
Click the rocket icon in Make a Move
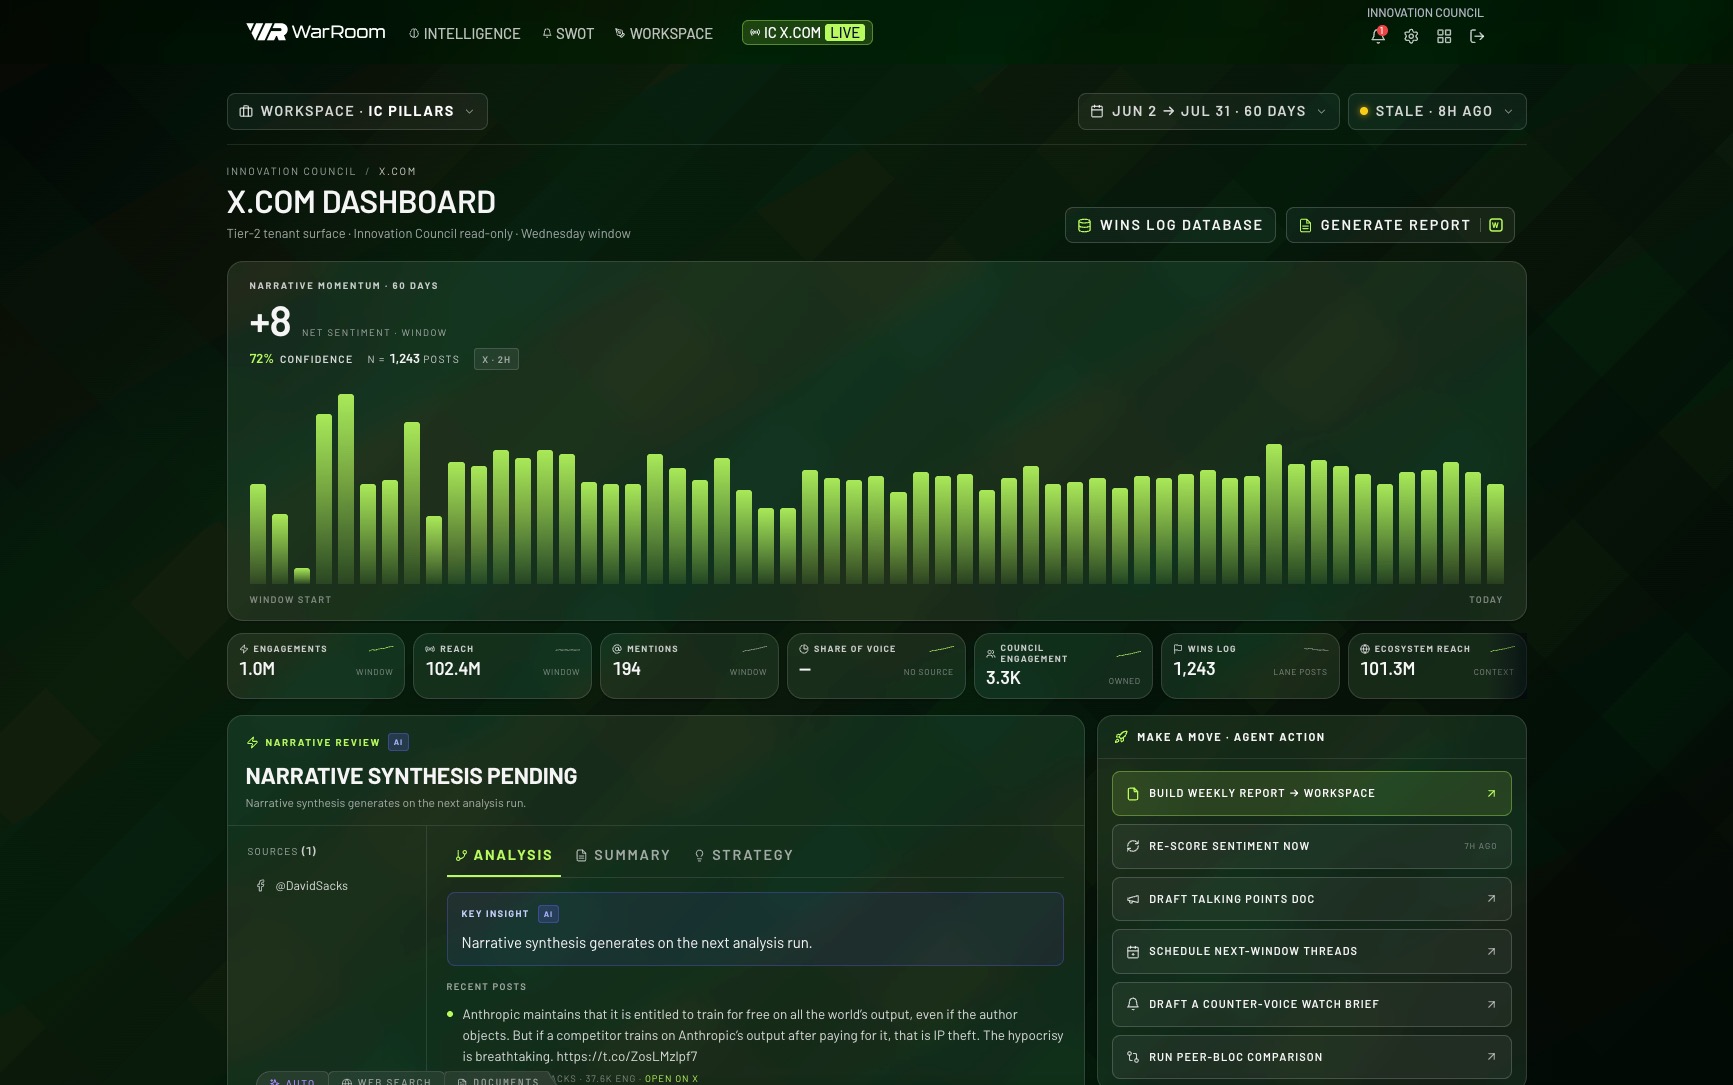tap(1121, 737)
